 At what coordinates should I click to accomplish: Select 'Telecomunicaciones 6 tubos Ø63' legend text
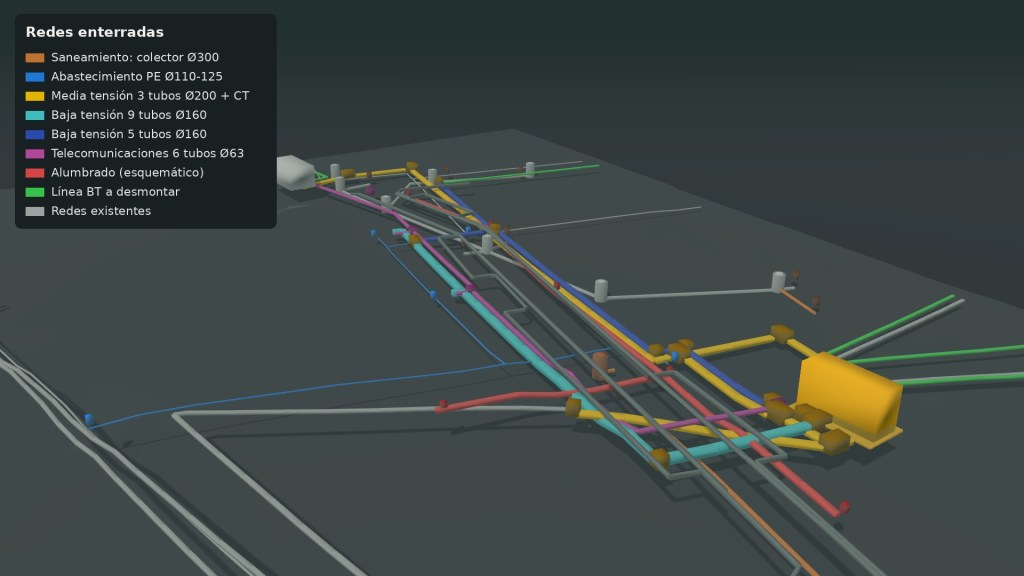click(148, 153)
